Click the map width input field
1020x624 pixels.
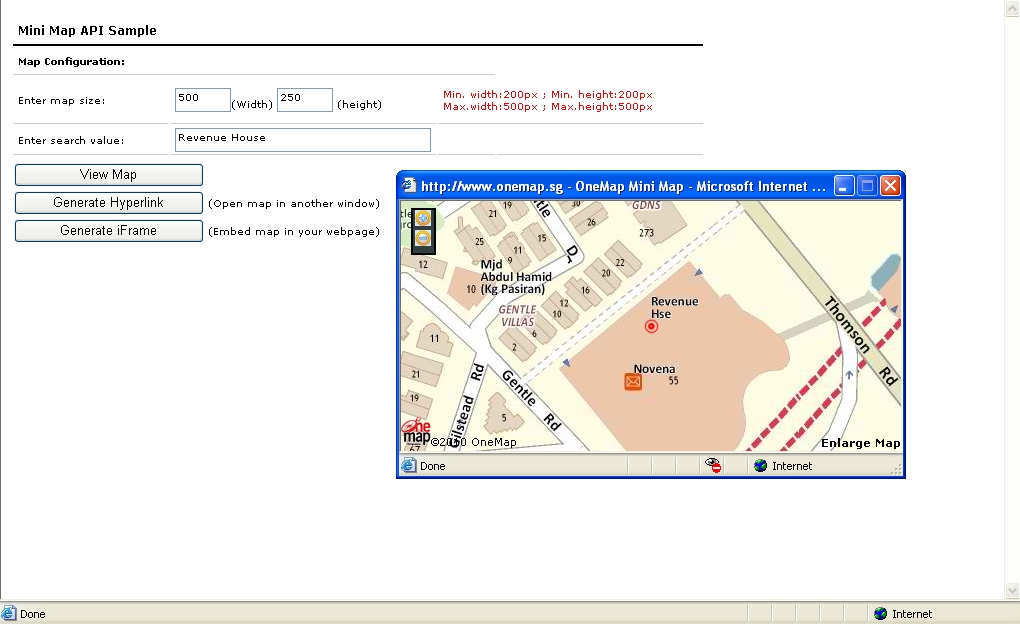(202, 100)
